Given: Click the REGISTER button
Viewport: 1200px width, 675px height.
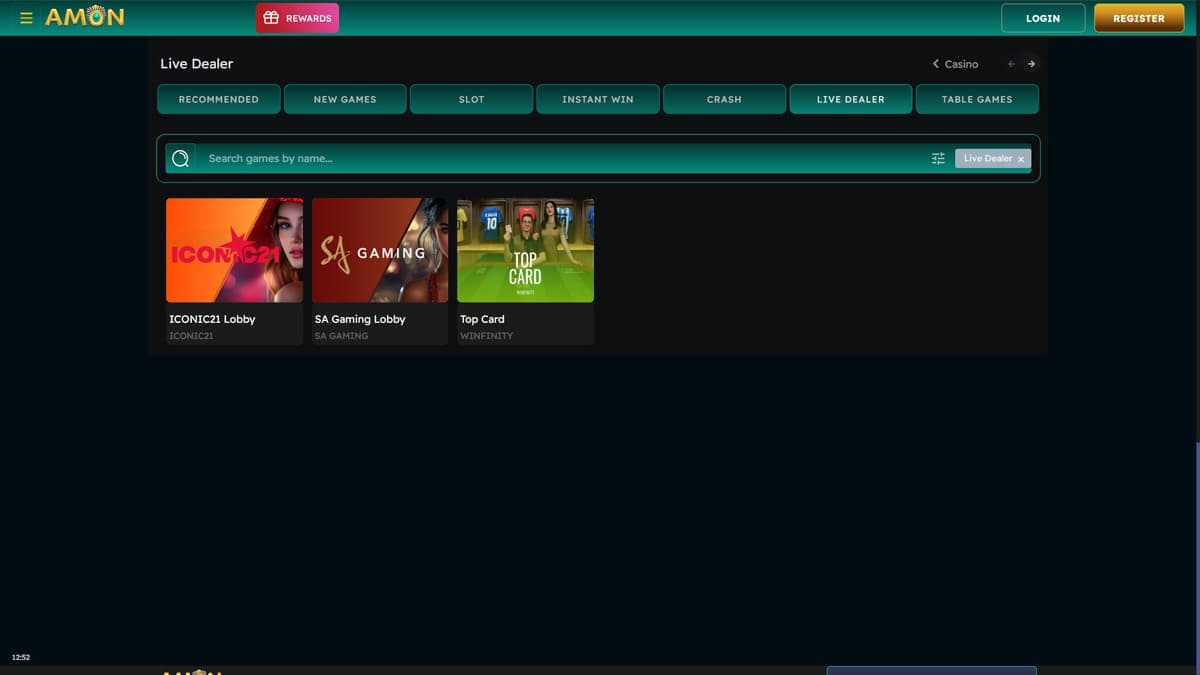Looking at the screenshot, I should (1139, 18).
